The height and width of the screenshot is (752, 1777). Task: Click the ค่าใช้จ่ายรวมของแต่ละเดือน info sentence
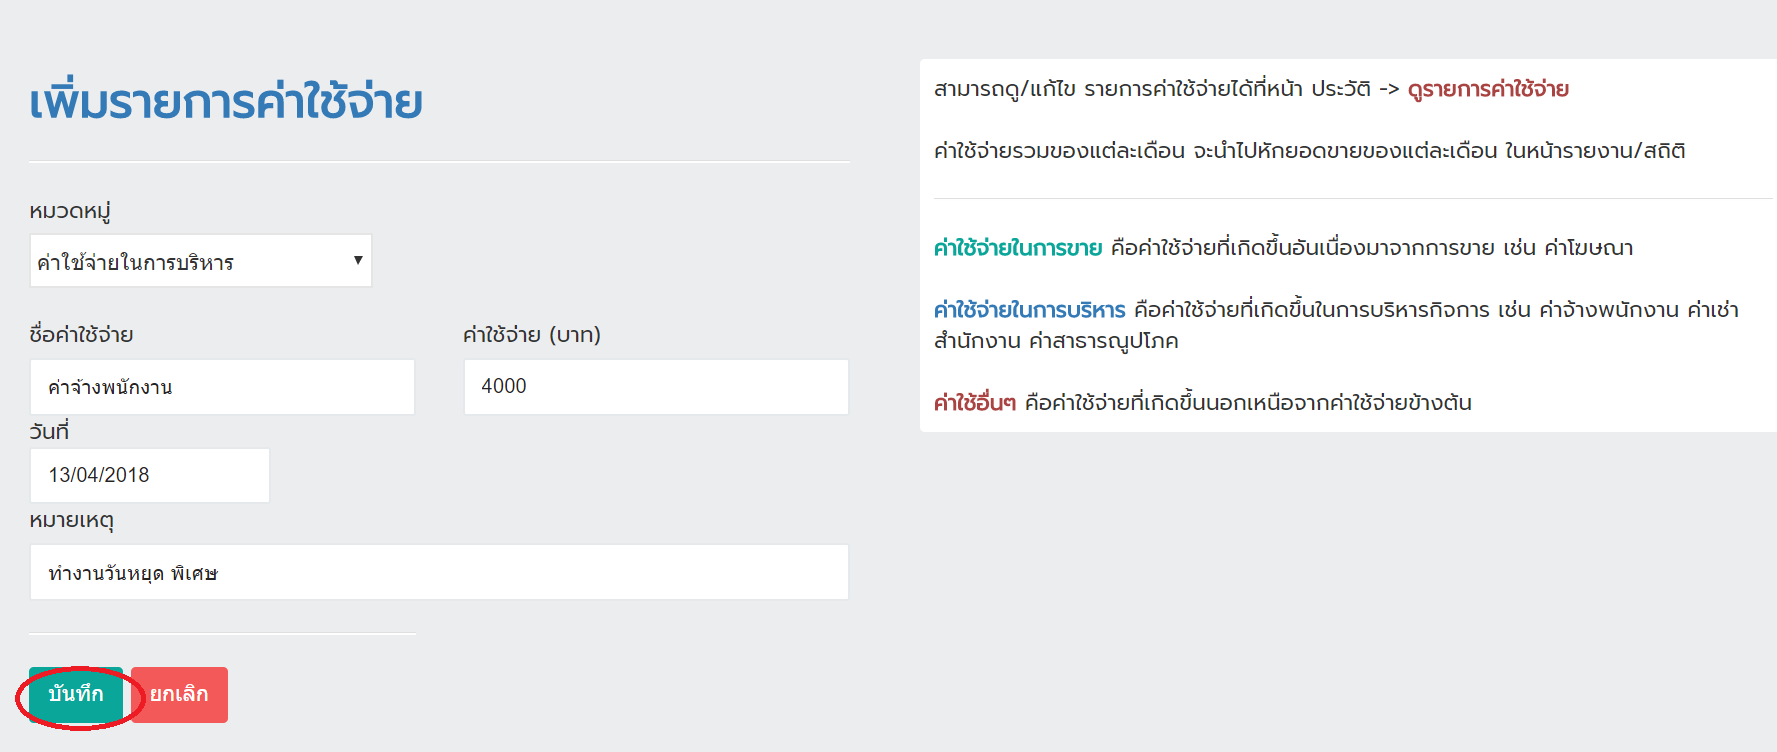[1309, 151]
